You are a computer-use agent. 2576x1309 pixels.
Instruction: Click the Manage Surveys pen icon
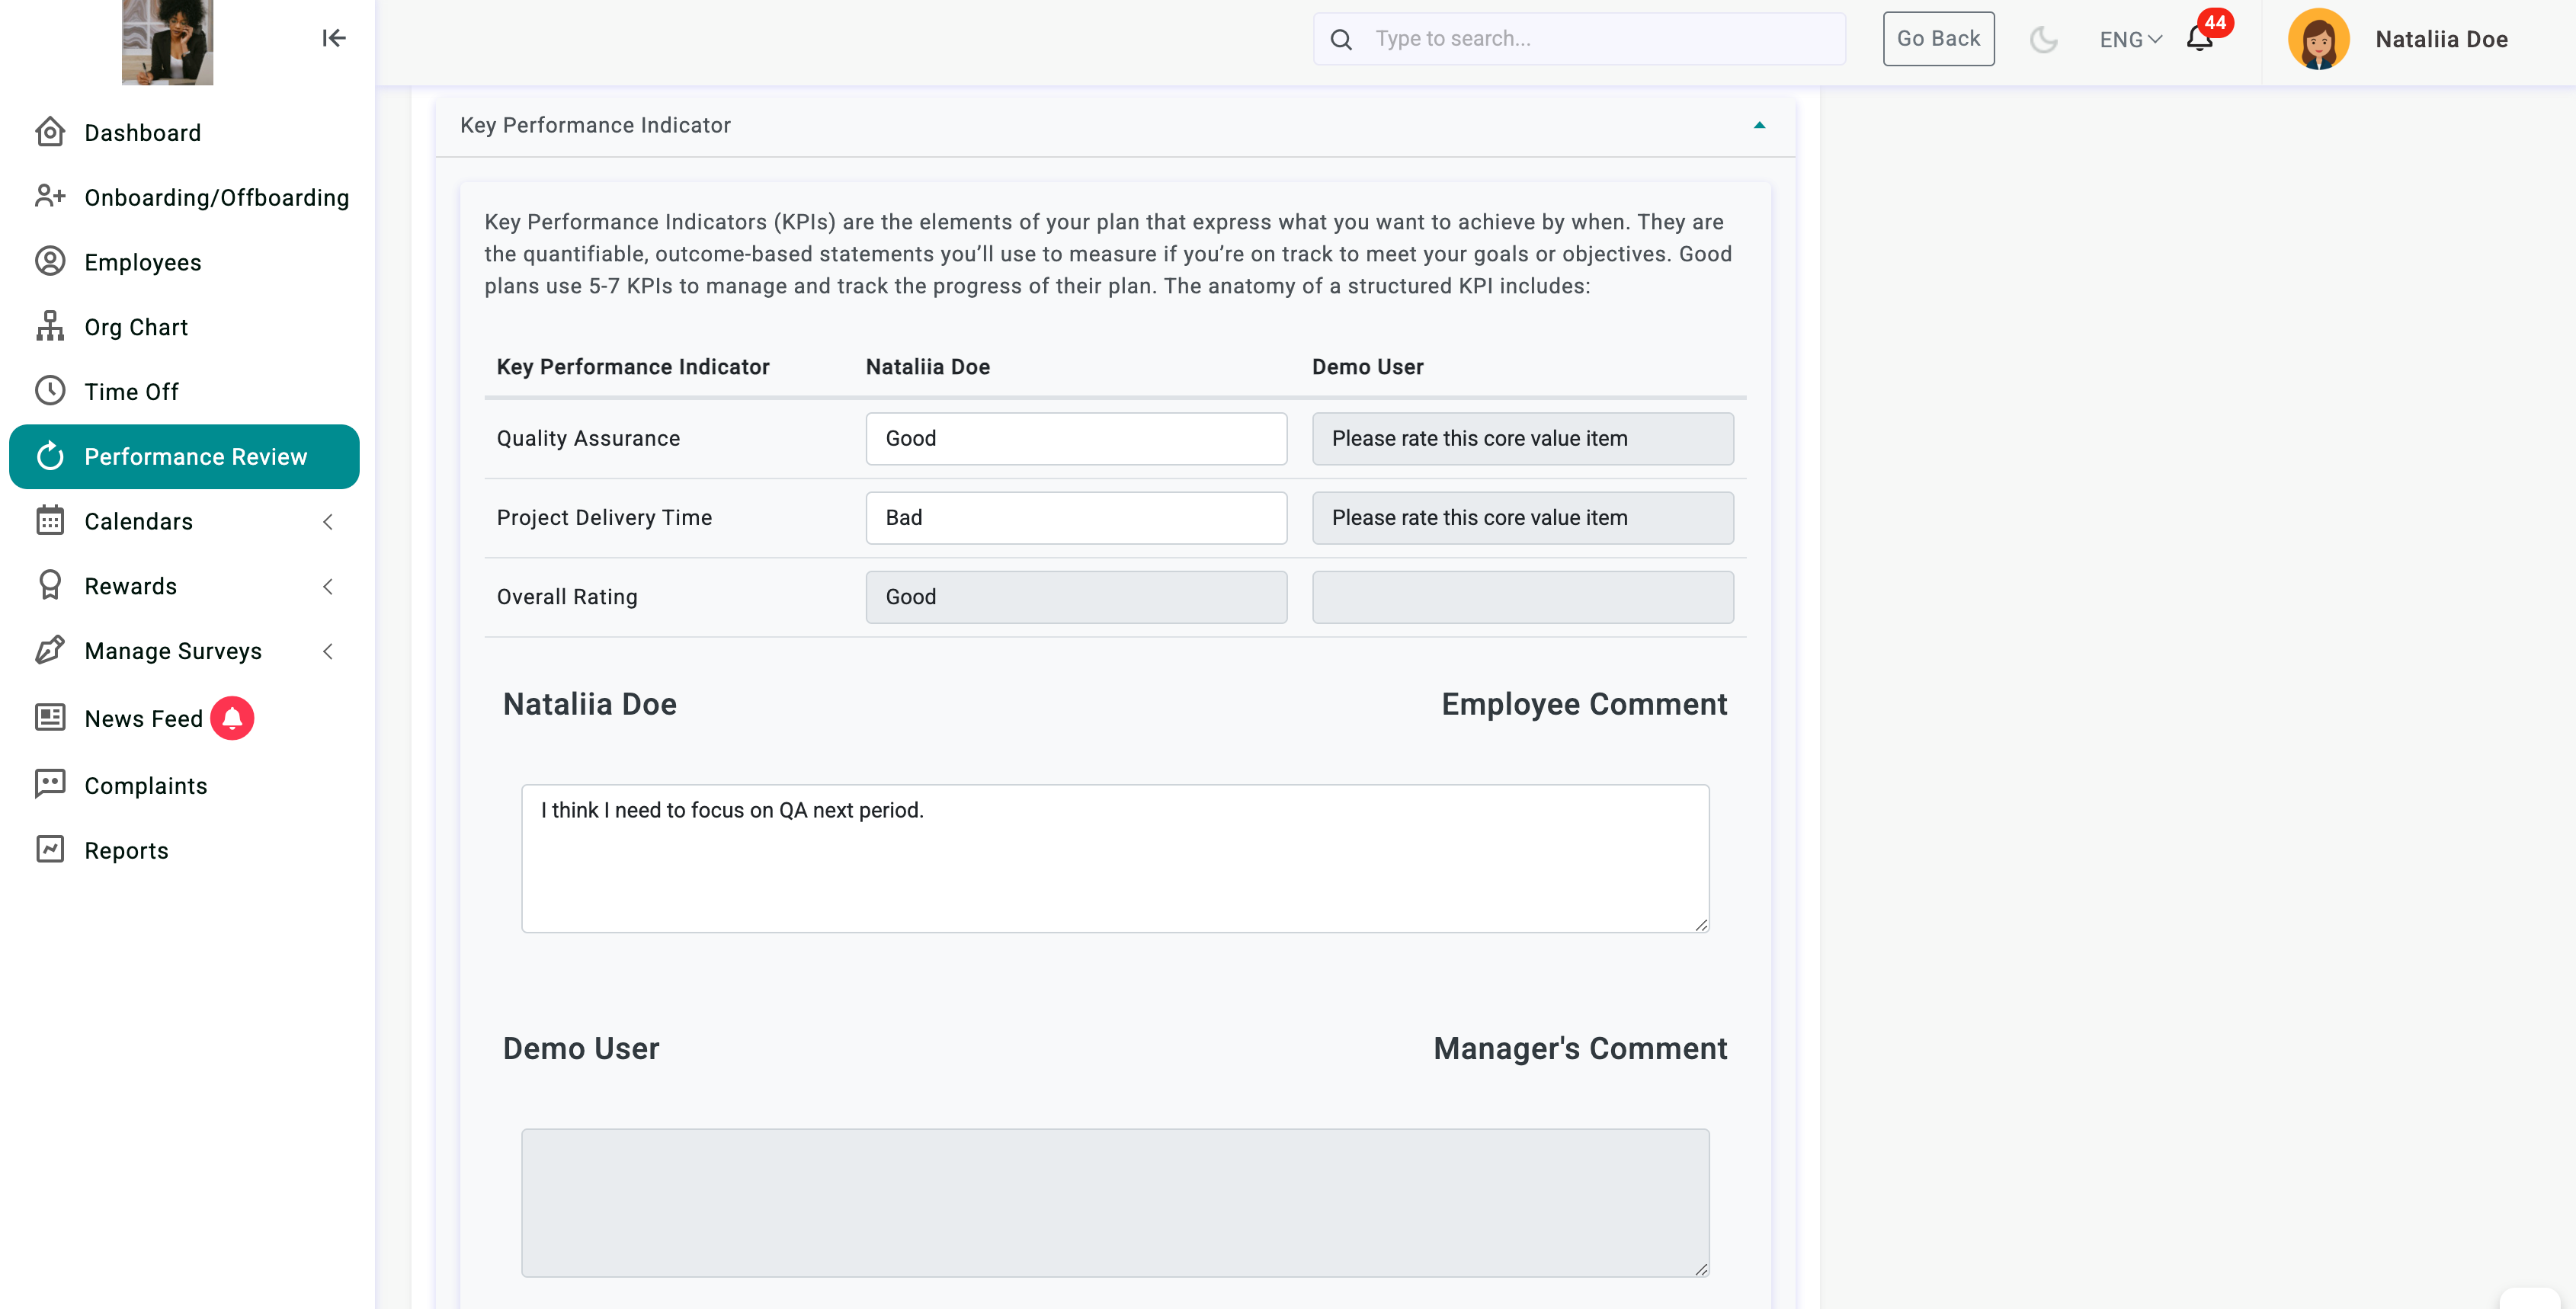(50, 650)
